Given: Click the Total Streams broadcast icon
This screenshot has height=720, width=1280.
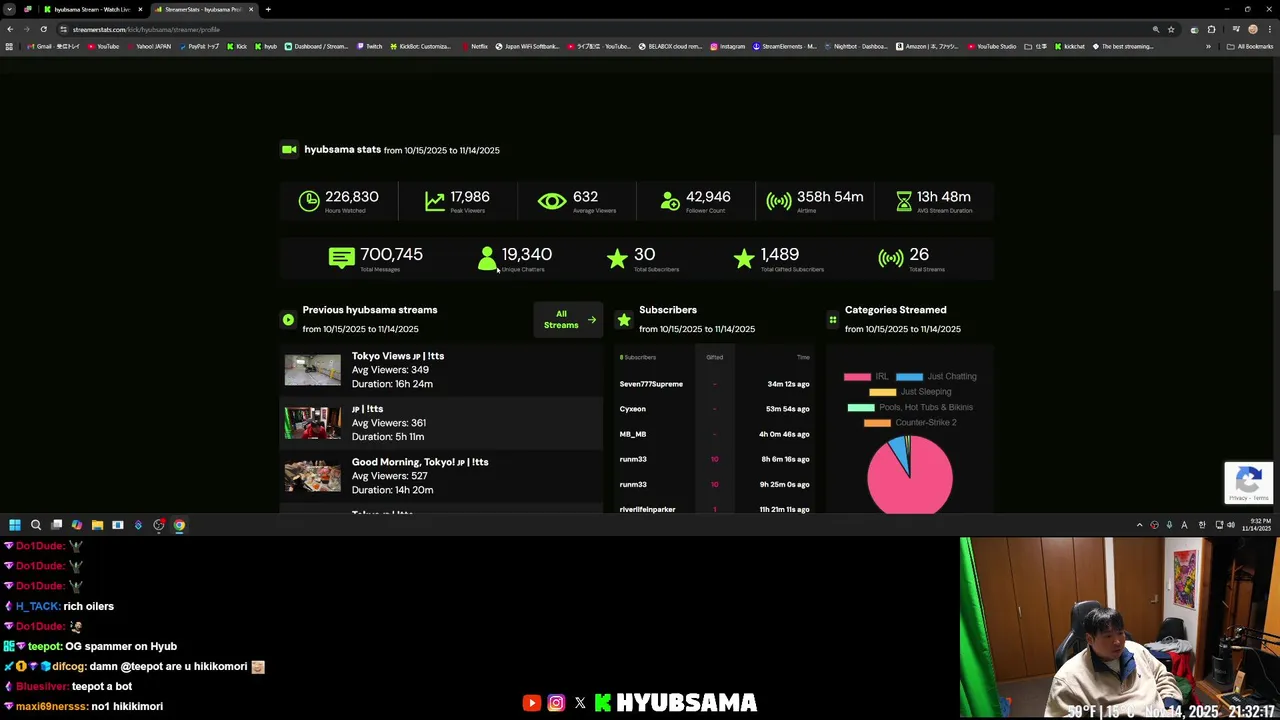Looking at the screenshot, I should pos(891,259).
